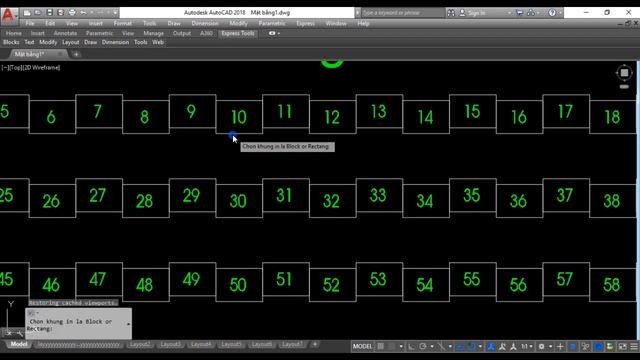This screenshot has width=640, height=360.
Task: Open the AutoCAD application menu logo
Action: coord(8,15)
